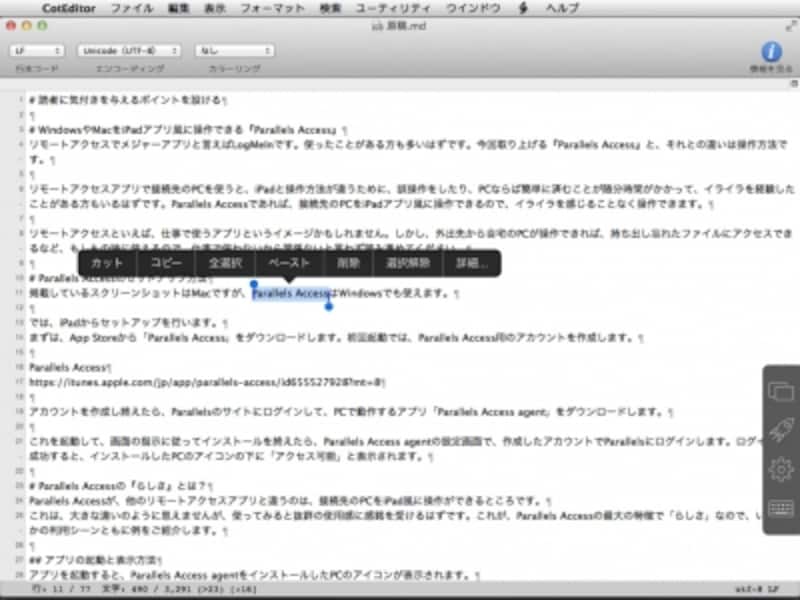Click the heading '# 読者に気付きを与えるポイントを設ける'
Screen dimensions: 800x600
point(127,99)
